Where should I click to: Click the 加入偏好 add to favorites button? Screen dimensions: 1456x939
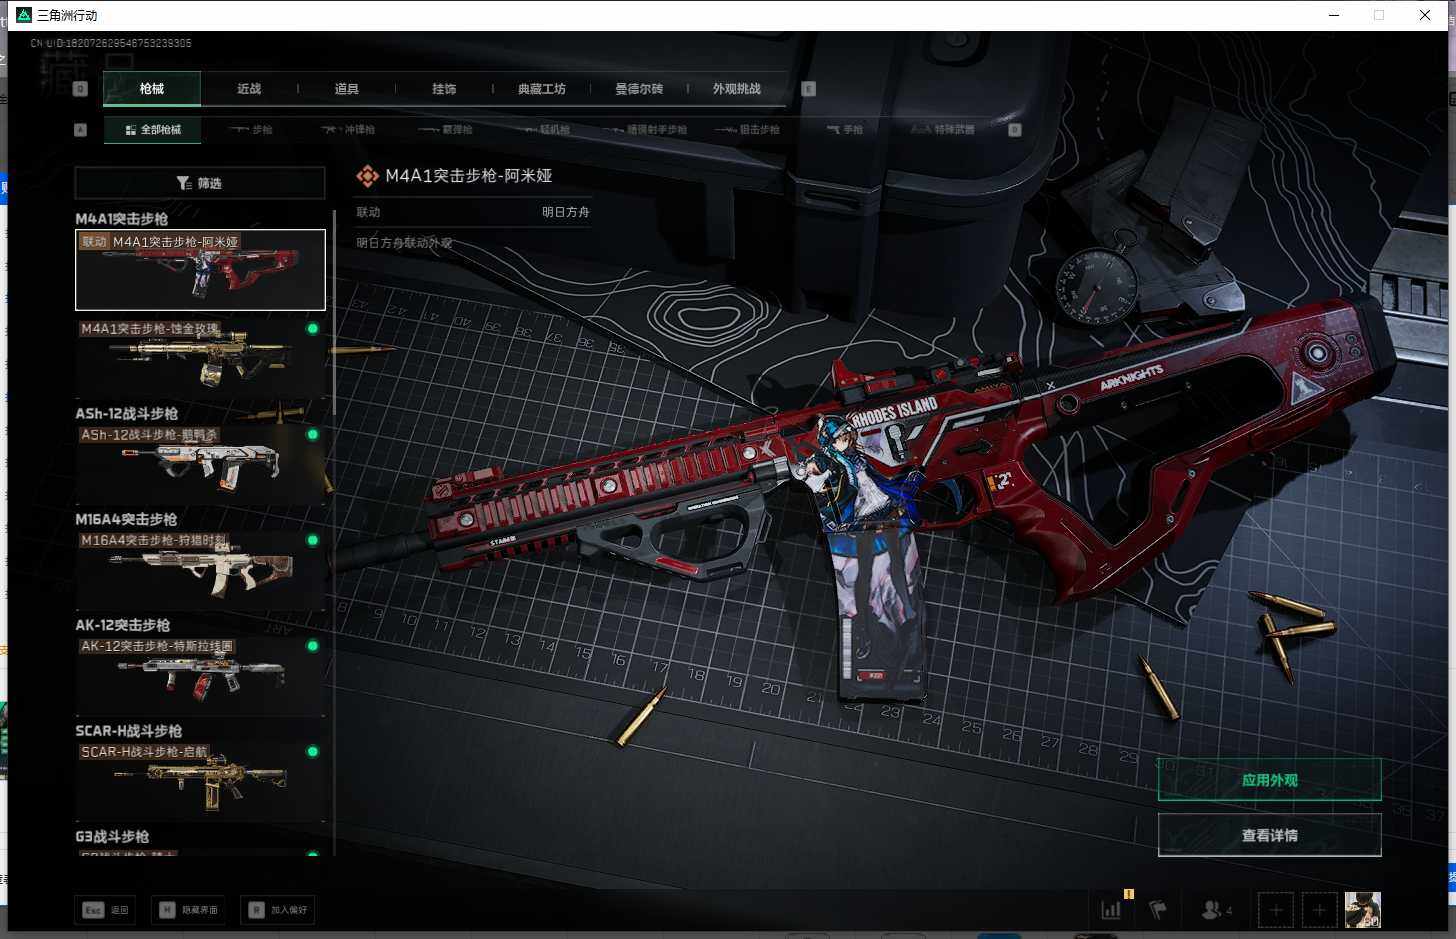coord(278,910)
